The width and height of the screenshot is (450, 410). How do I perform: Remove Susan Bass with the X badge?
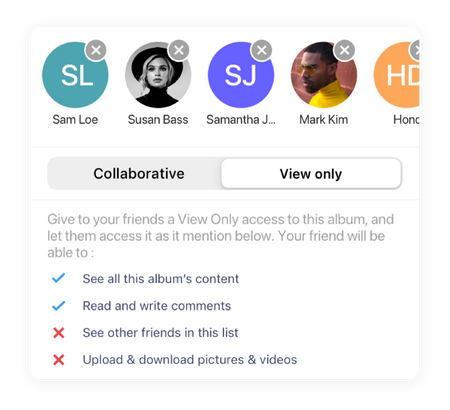tap(179, 50)
